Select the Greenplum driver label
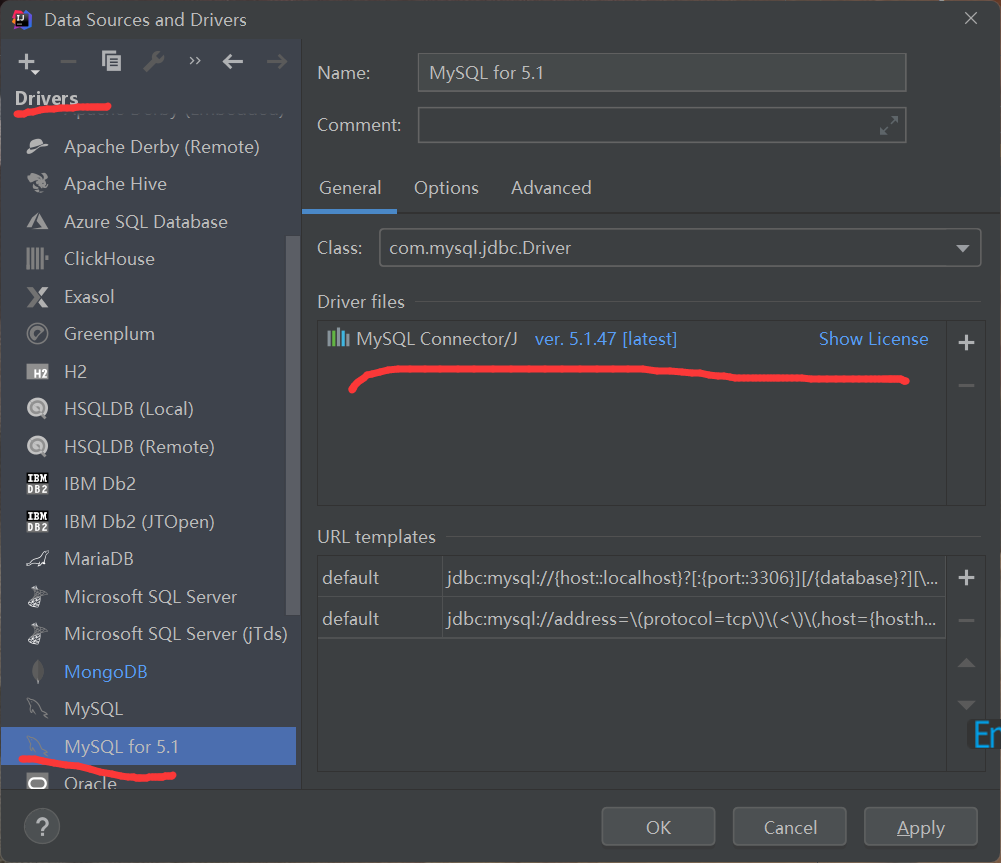The width and height of the screenshot is (1001, 863). pos(109,334)
